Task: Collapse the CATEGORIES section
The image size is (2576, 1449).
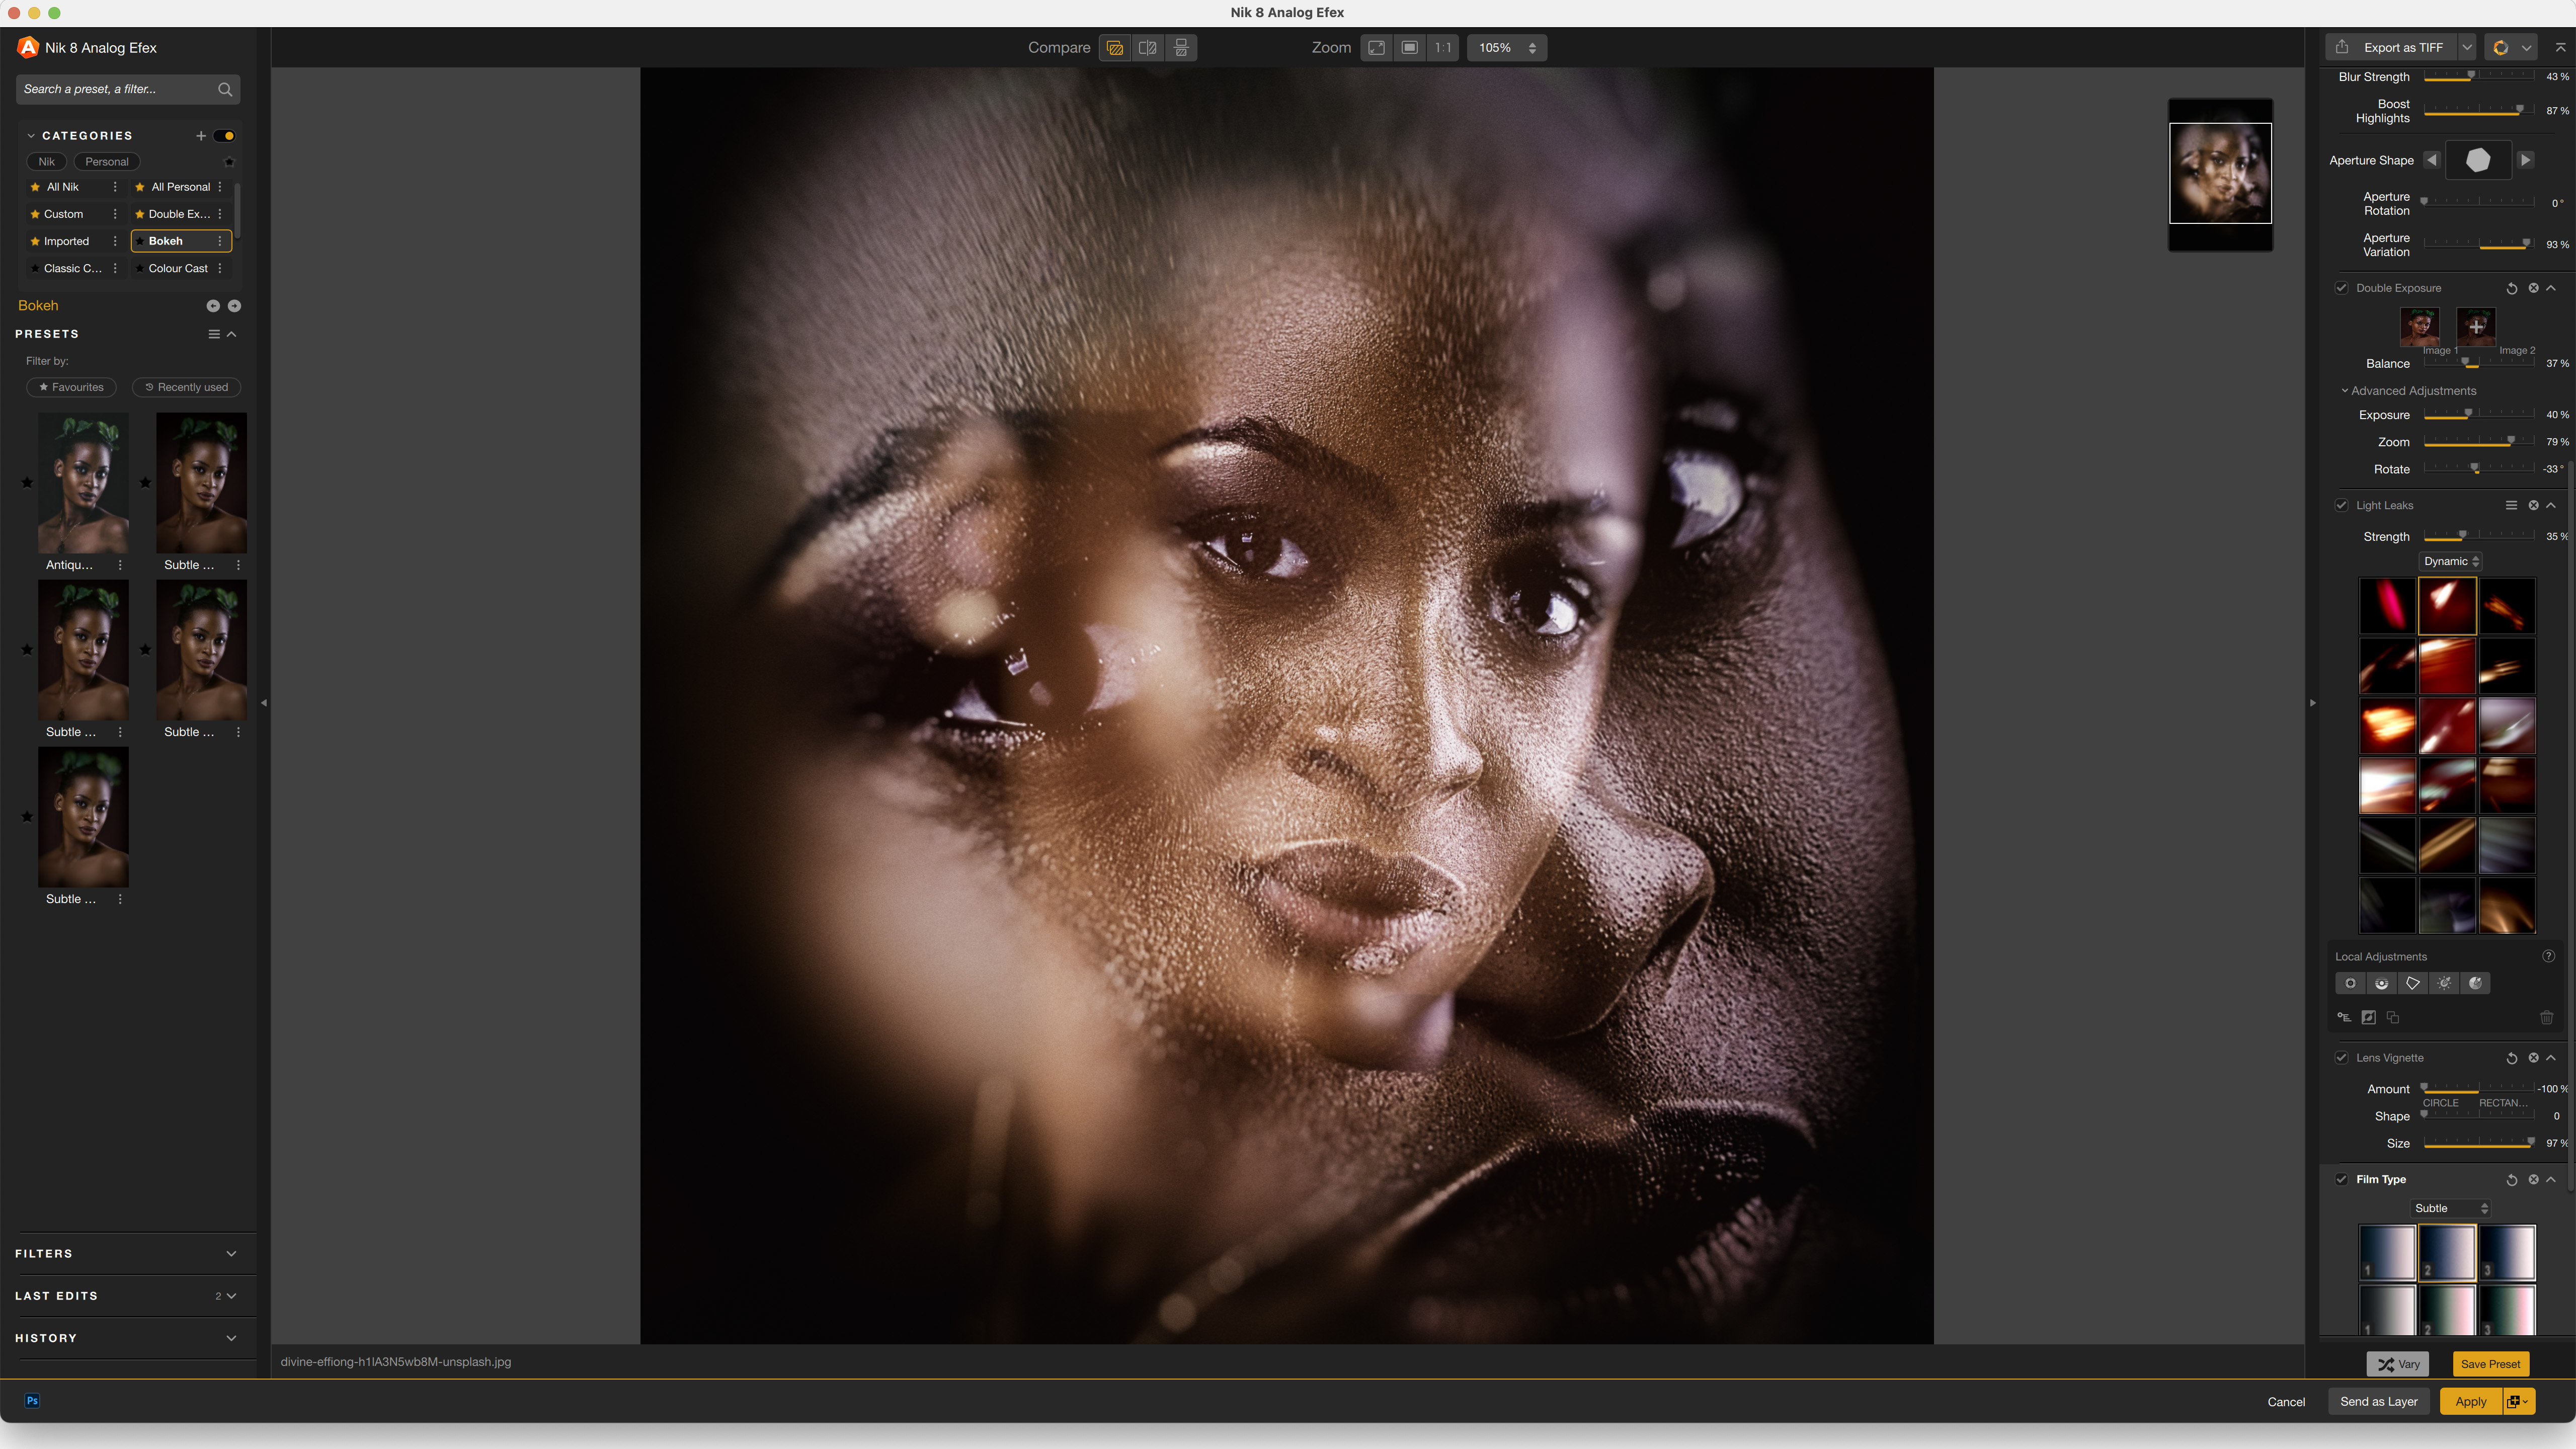Action: (31, 136)
